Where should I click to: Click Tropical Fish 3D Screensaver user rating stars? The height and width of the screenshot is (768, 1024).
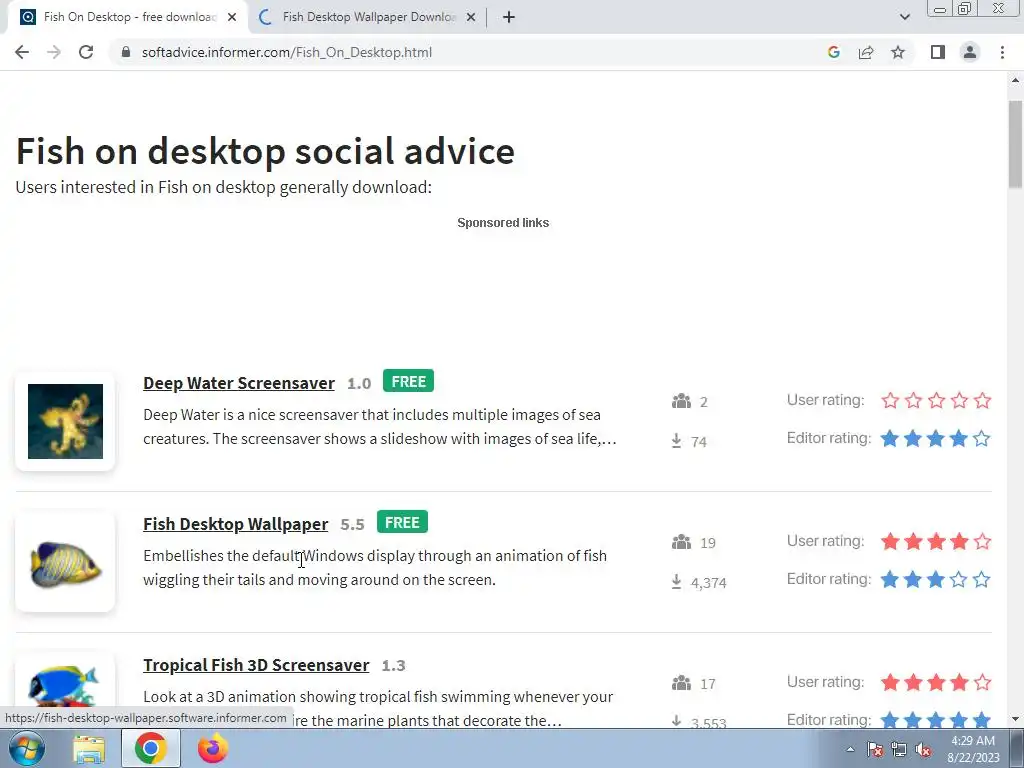(x=936, y=682)
